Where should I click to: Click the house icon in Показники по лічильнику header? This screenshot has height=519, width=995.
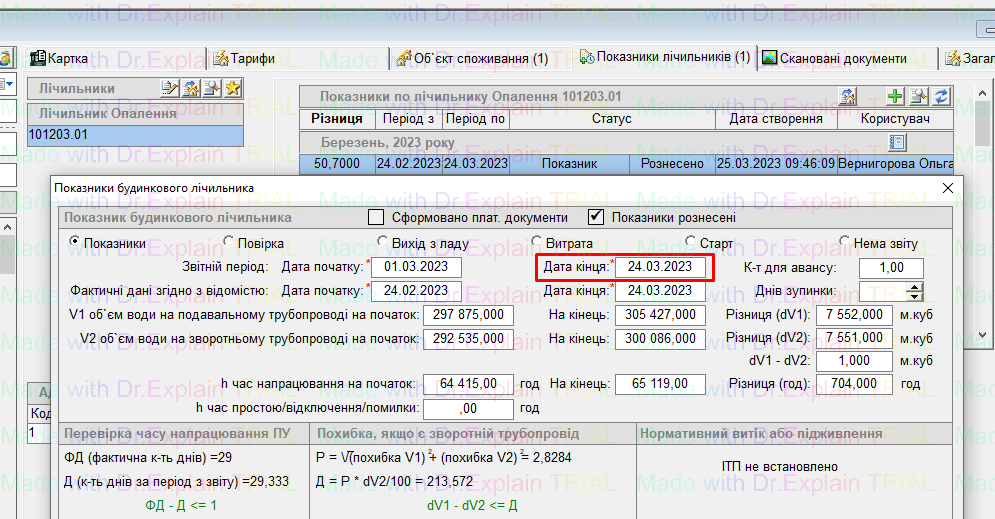(x=848, y=97)
